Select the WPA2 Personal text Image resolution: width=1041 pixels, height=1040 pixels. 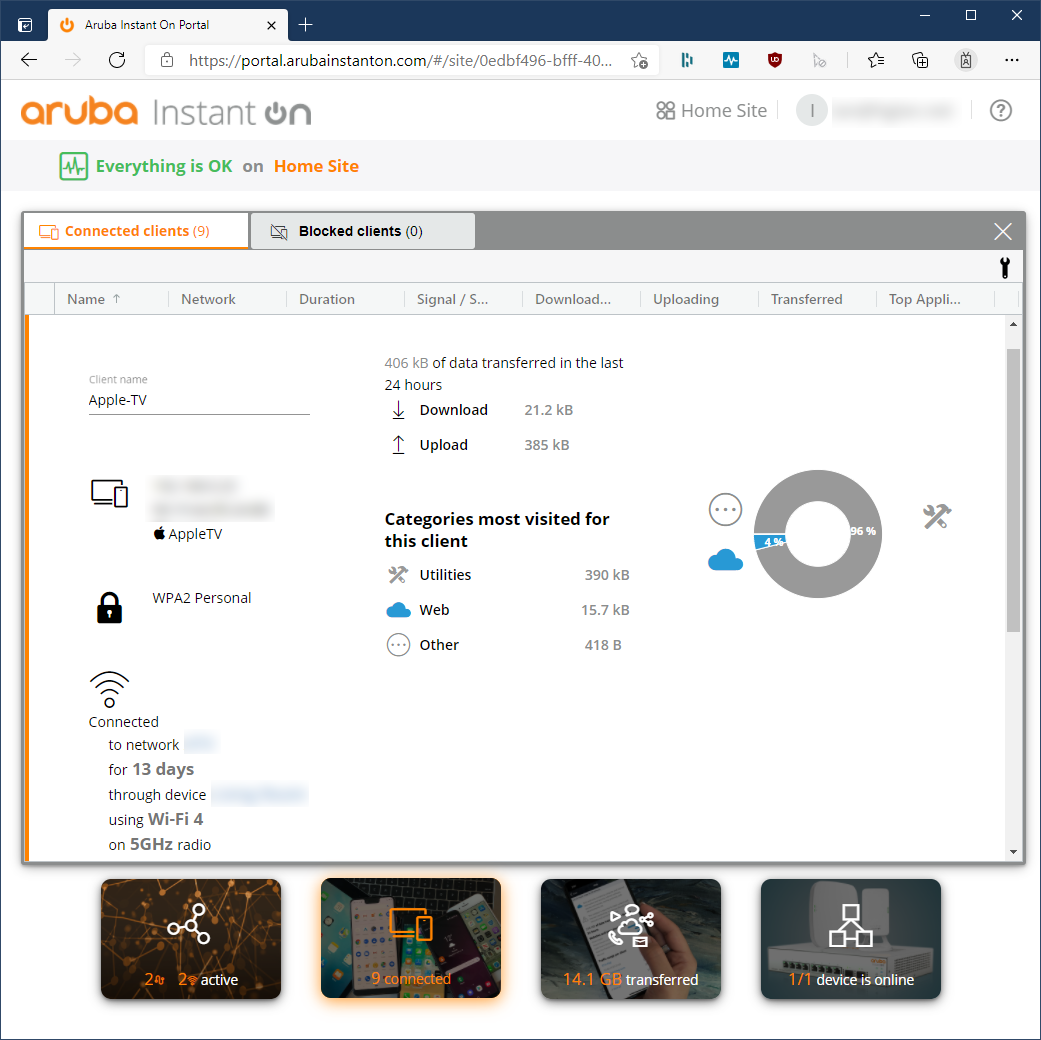(x=201, y=598)
